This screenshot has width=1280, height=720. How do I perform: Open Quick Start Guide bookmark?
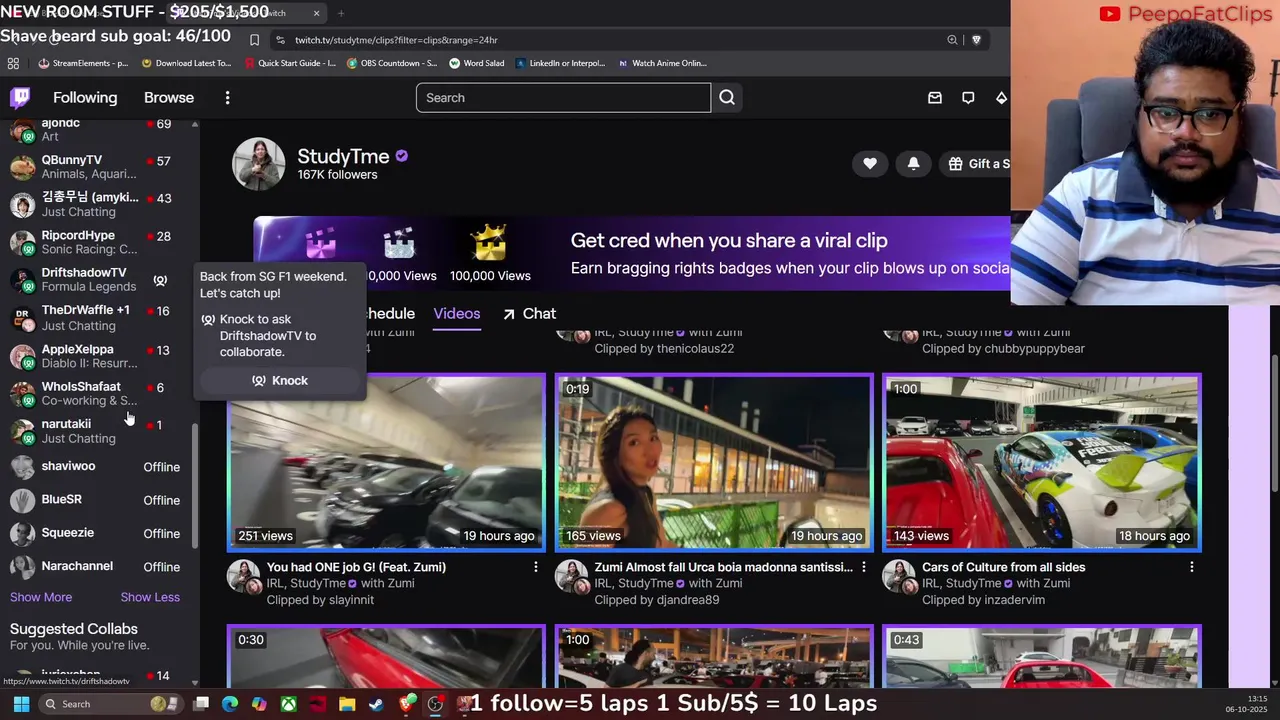pos(290,63)
